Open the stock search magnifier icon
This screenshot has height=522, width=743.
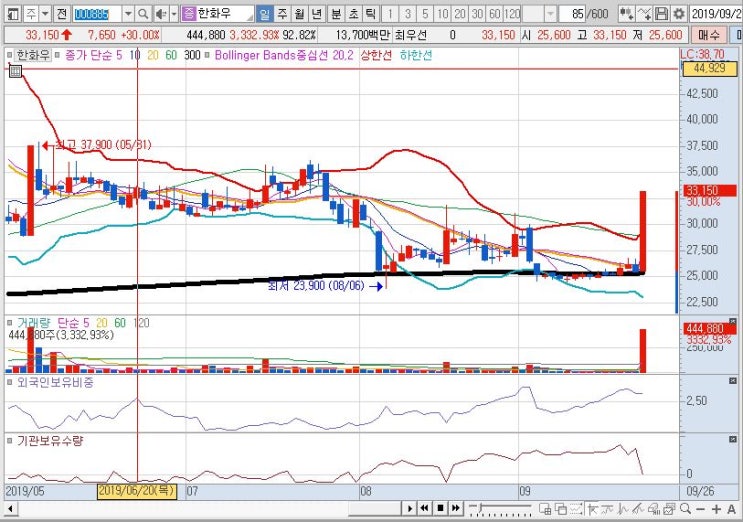pos(143,14)
